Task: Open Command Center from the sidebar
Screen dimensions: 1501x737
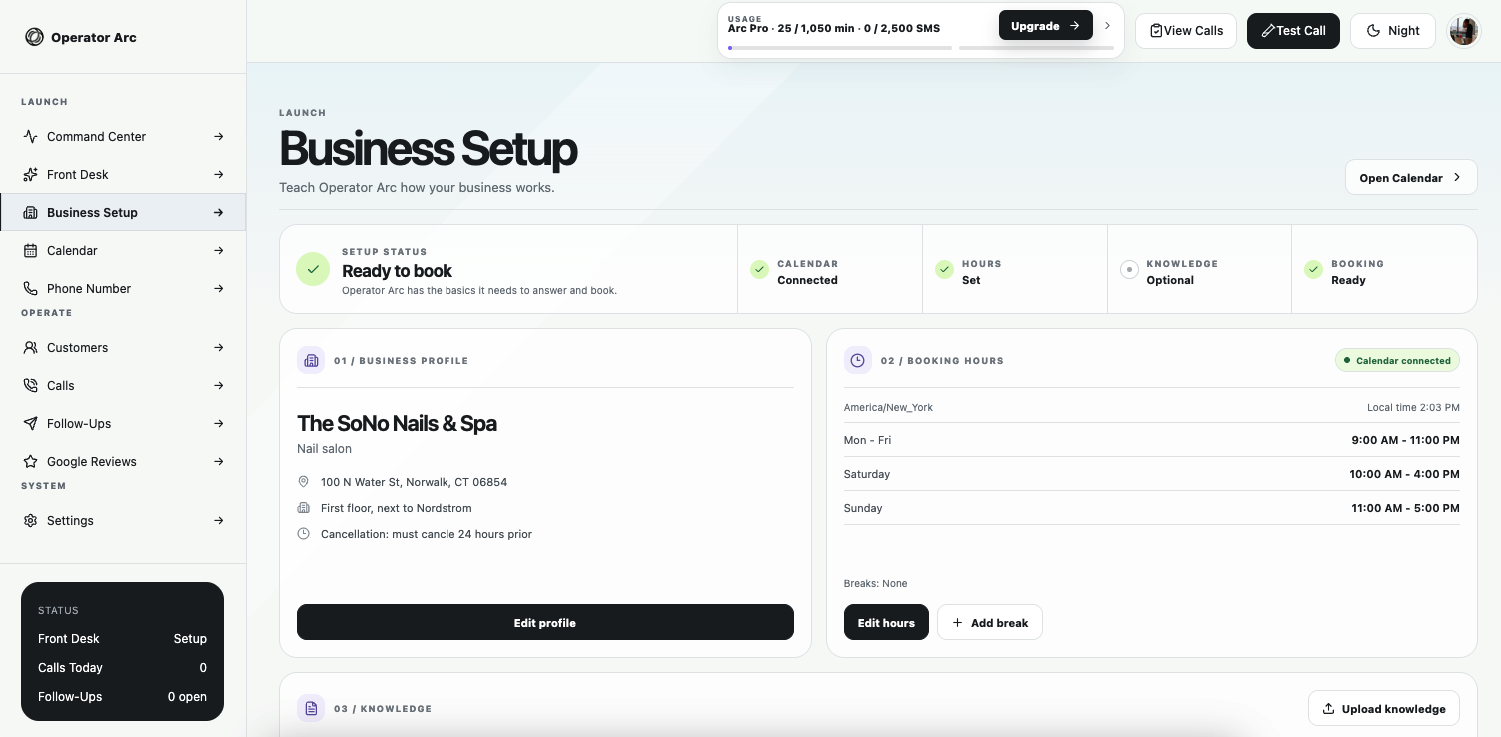Action: [x=123, y=136]
